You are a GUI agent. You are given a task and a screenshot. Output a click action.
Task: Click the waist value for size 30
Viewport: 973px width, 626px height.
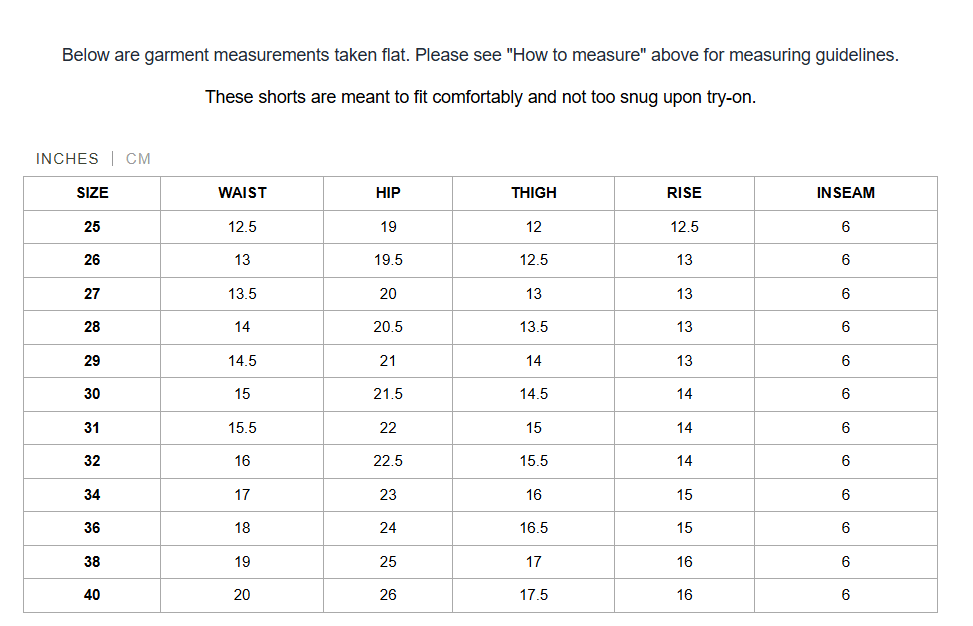coord(242,394)
